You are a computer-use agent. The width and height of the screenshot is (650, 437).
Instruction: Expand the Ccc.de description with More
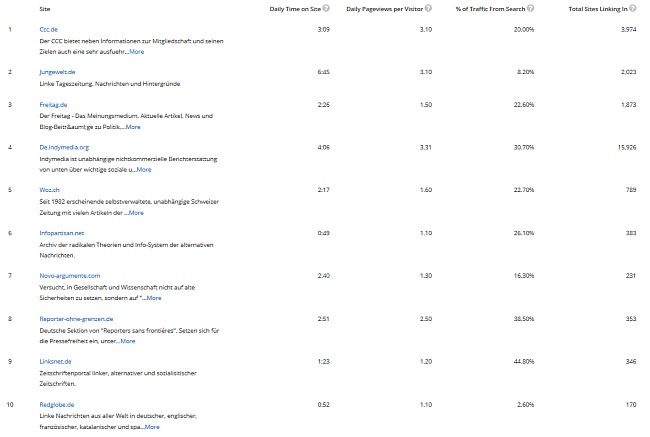136,50
